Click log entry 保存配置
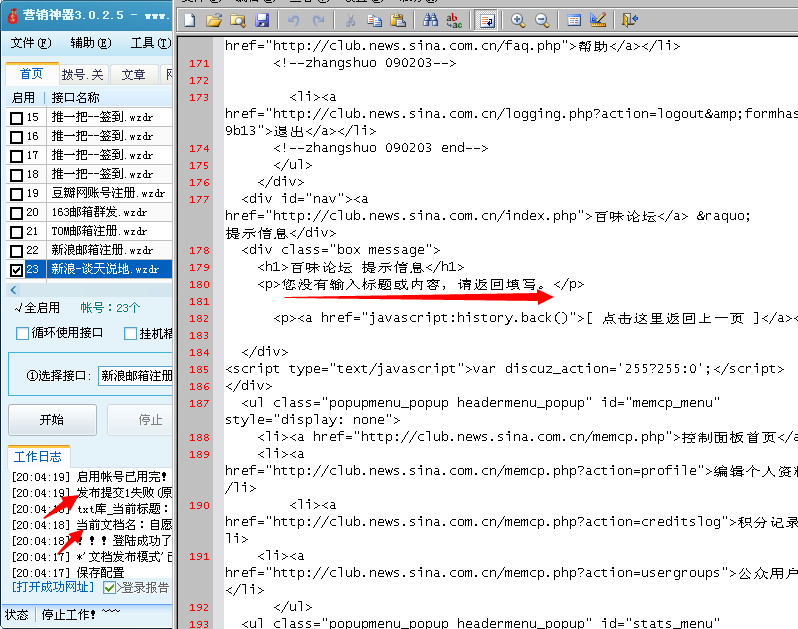 (68, 572)
